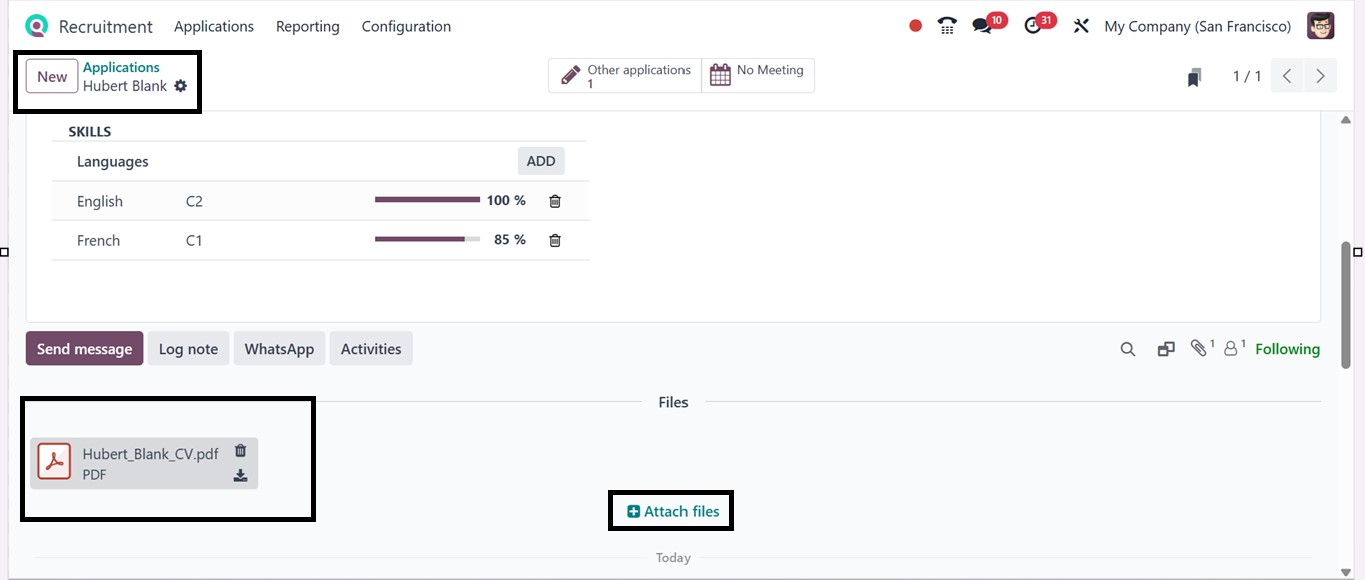The image size is (1365, 580).
Task: Go to the next record arrow
Action: [1320, 76]
